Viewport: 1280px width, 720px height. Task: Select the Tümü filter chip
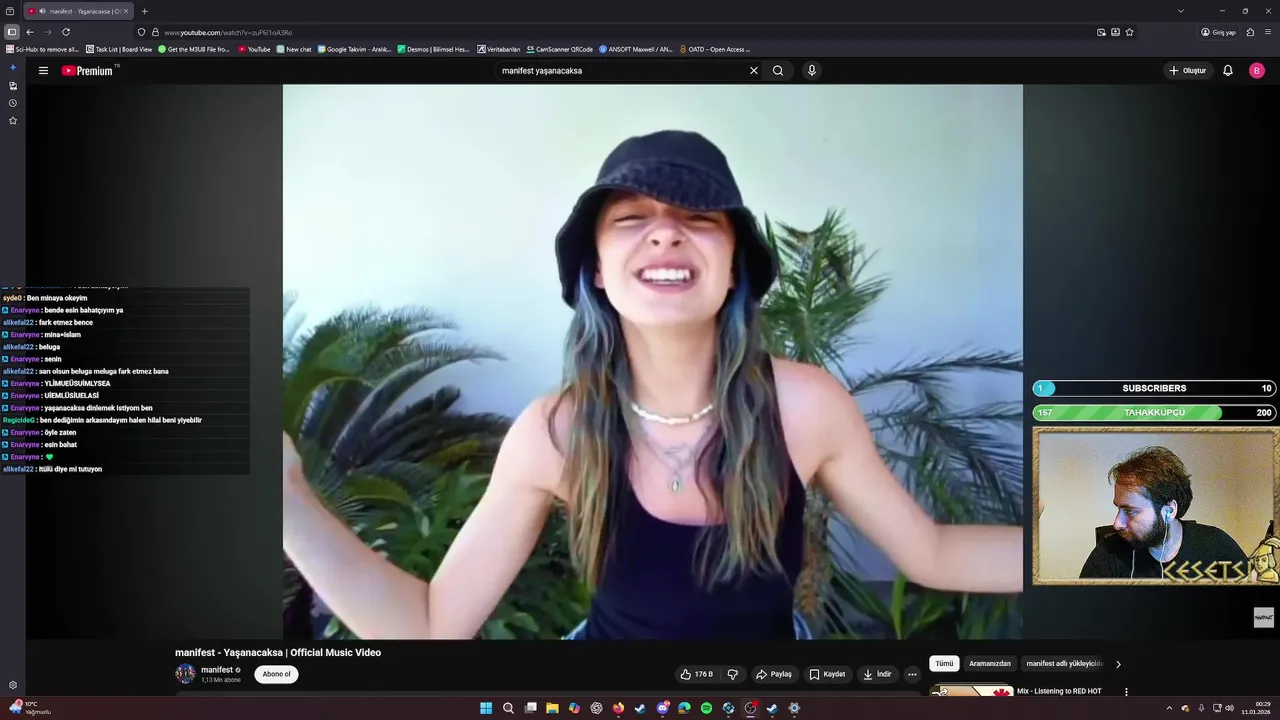coord(944,664)
